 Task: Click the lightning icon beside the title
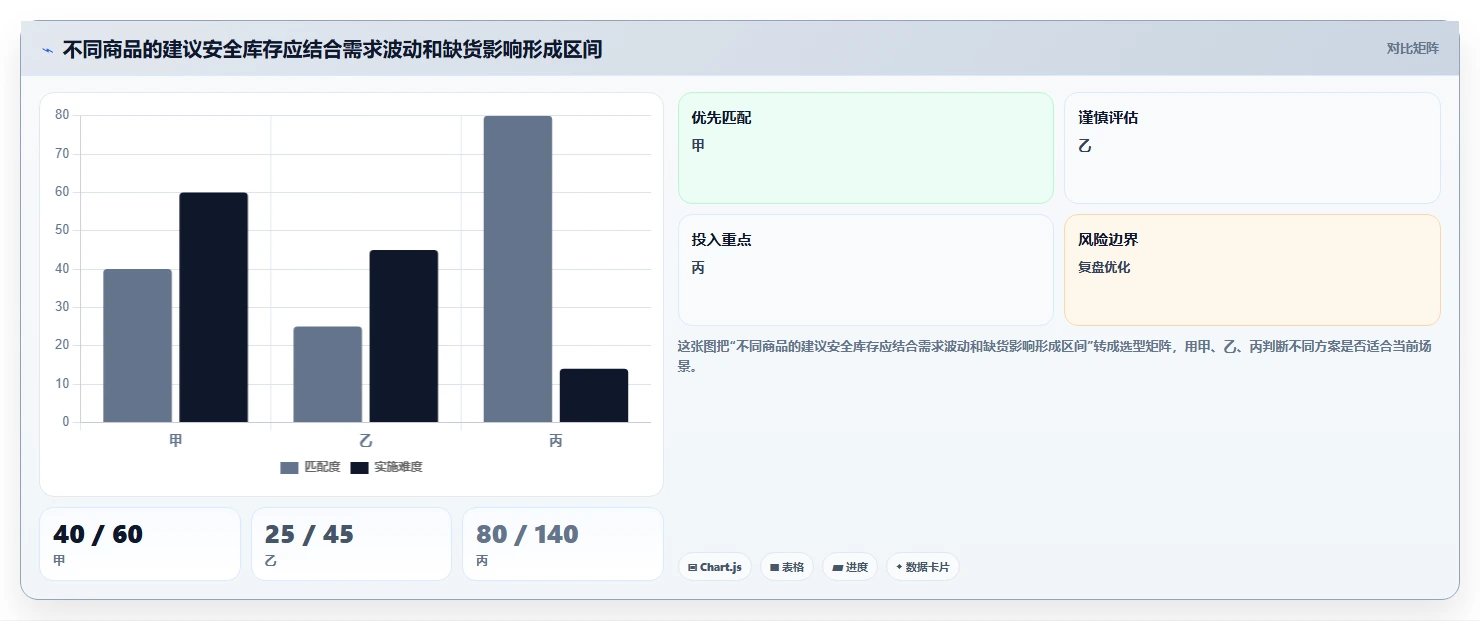[47, 50]
